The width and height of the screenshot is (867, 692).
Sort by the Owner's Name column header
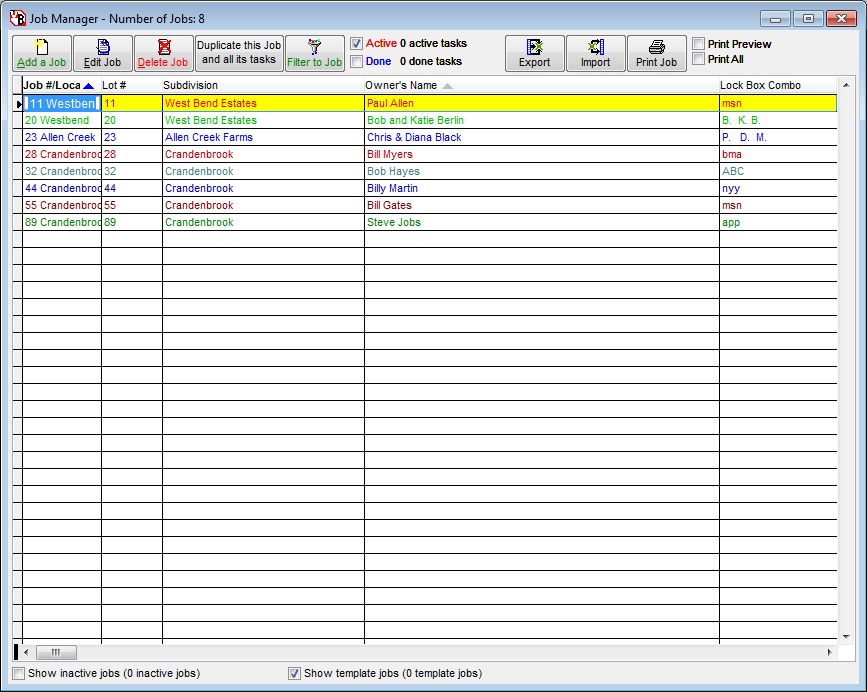click(401, 85)
